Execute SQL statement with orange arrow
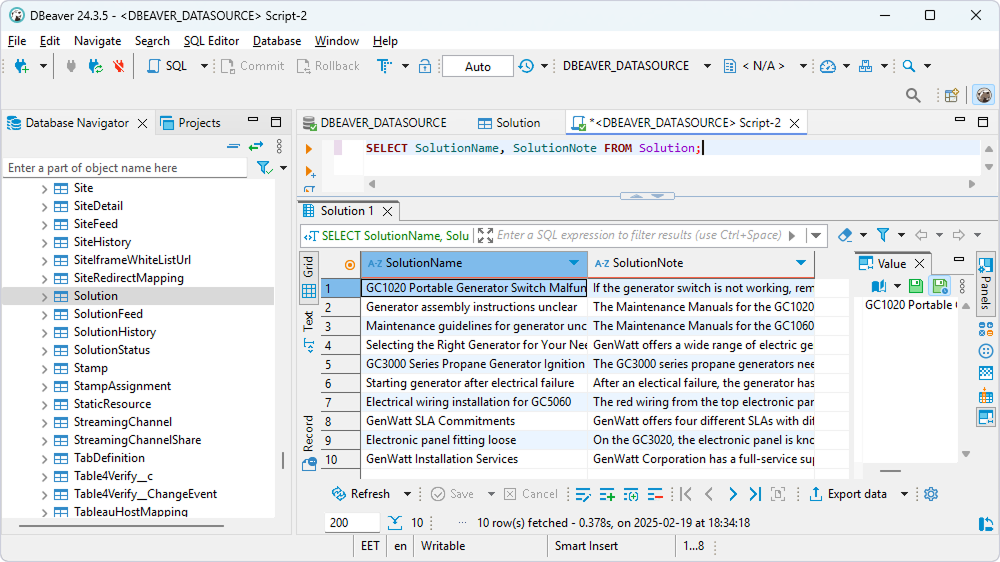The width and height of the screenshot is (1000, 562). tap(308, 149)
